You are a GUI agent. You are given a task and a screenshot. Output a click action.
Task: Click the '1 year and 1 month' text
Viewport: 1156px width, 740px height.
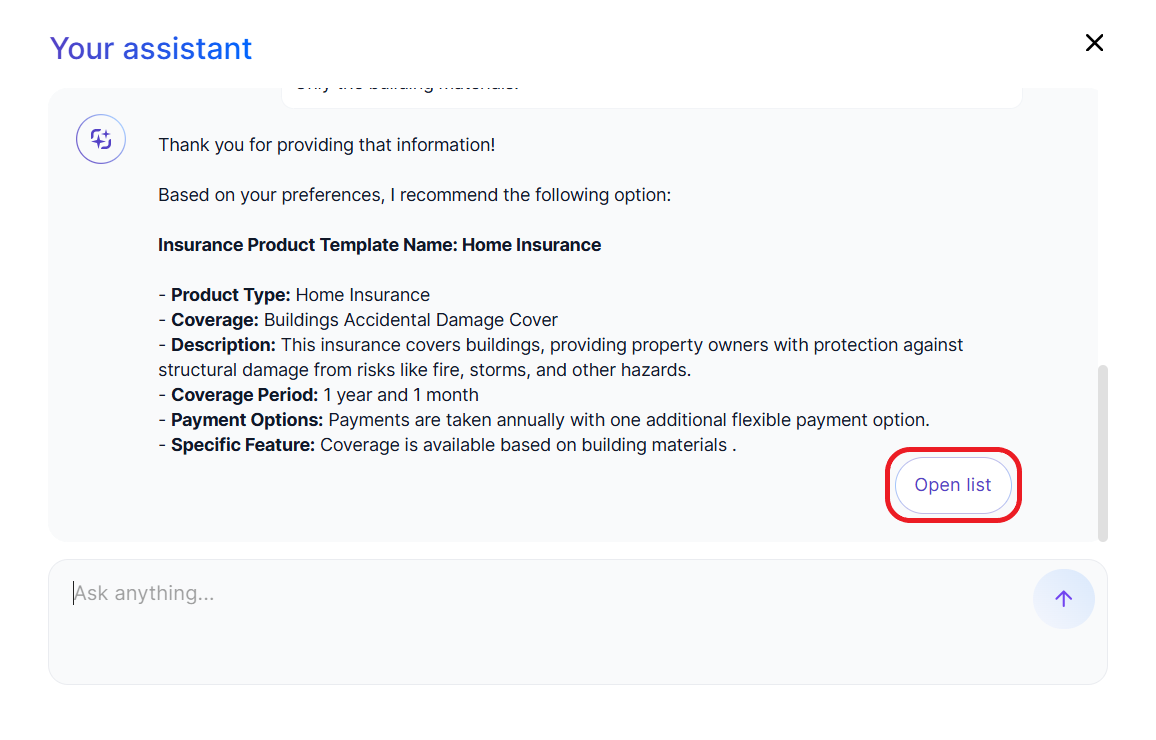point(401,395)
